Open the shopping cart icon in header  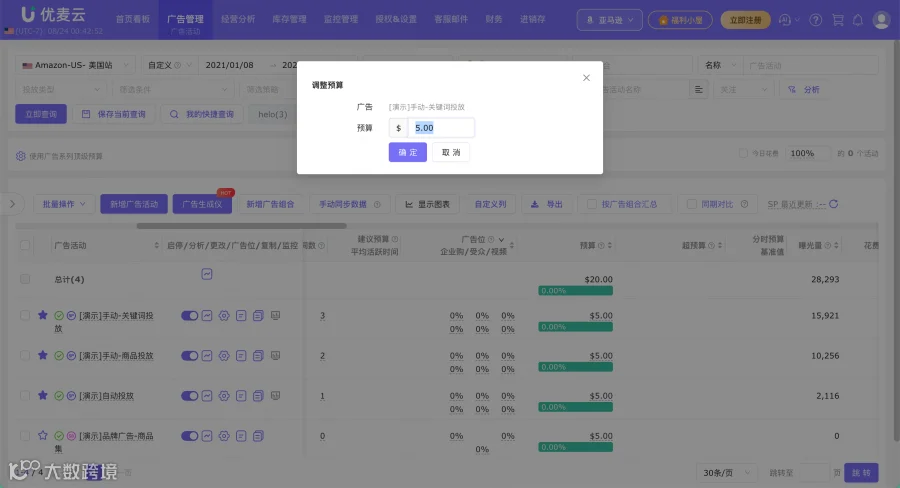click(x=838, y=20)
